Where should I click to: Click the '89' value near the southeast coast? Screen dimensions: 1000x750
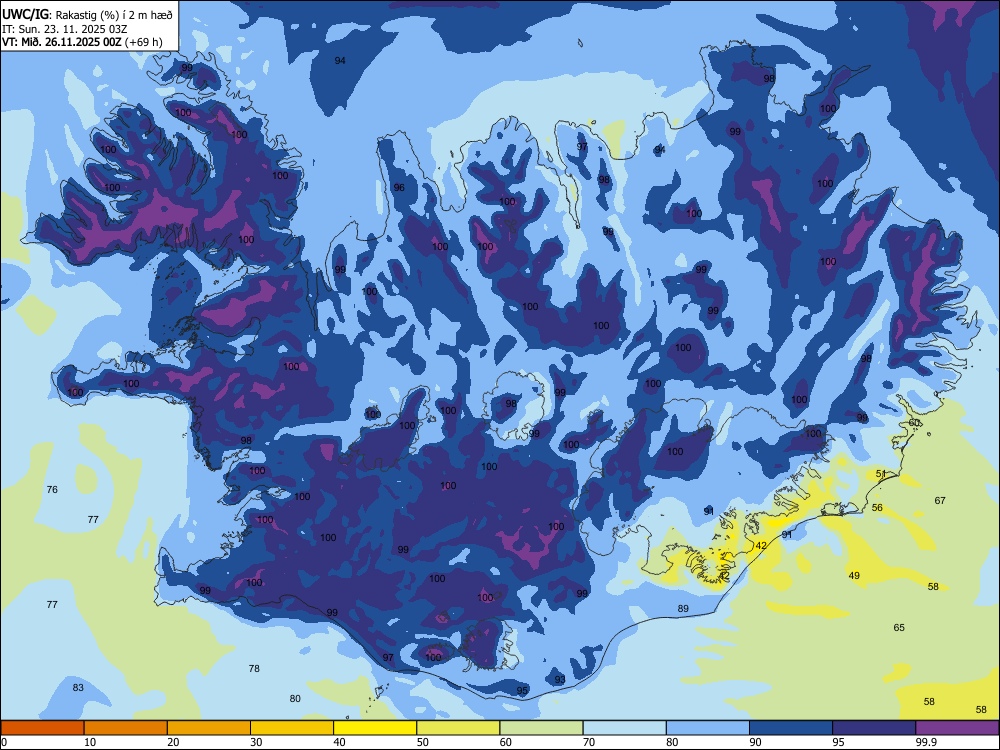click(x=683, y=608)
